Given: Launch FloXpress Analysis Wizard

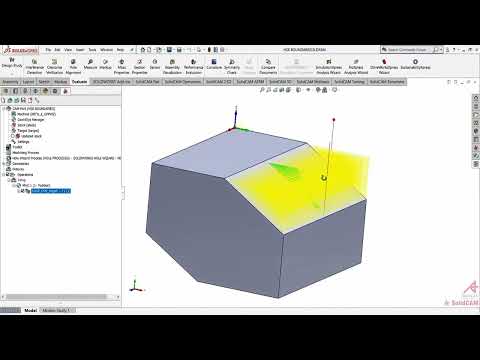Looking at the screenshot, I should (356, 66).
